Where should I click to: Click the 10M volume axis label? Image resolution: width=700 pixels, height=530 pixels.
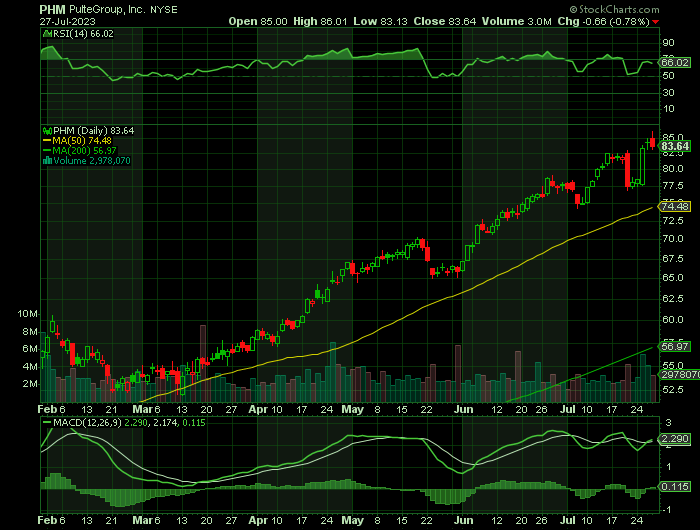(28, 314)
